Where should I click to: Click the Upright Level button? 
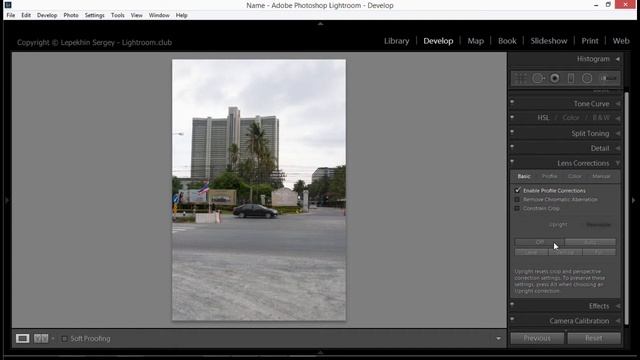pyautogui.click(x=531, y=252)
